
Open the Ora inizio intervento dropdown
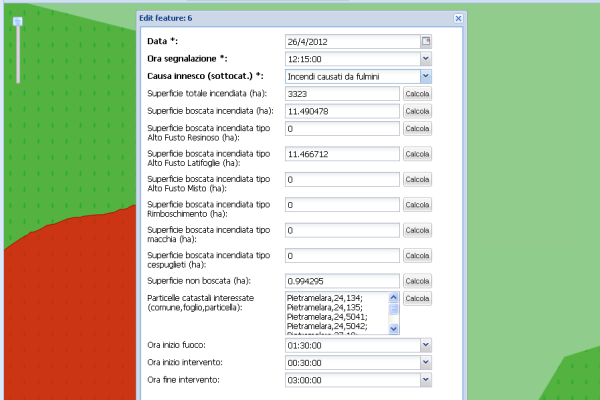click(426, 362)
